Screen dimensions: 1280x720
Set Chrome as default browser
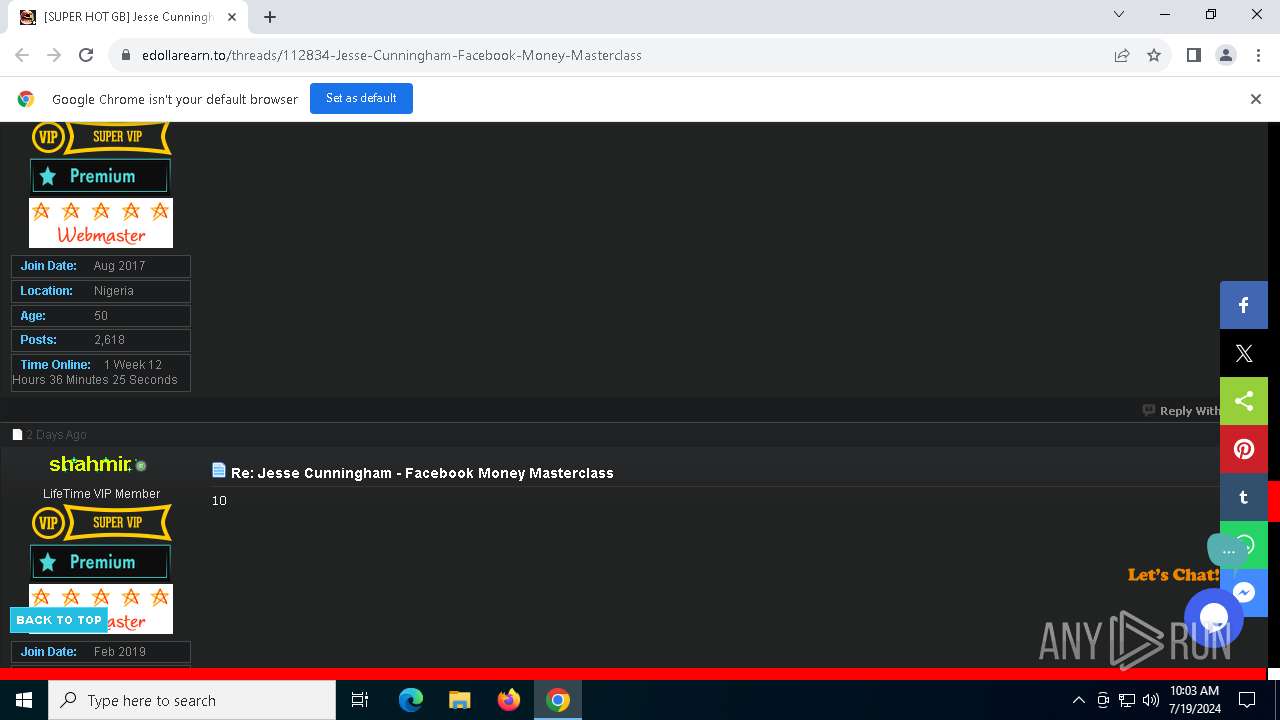point(361,98)
